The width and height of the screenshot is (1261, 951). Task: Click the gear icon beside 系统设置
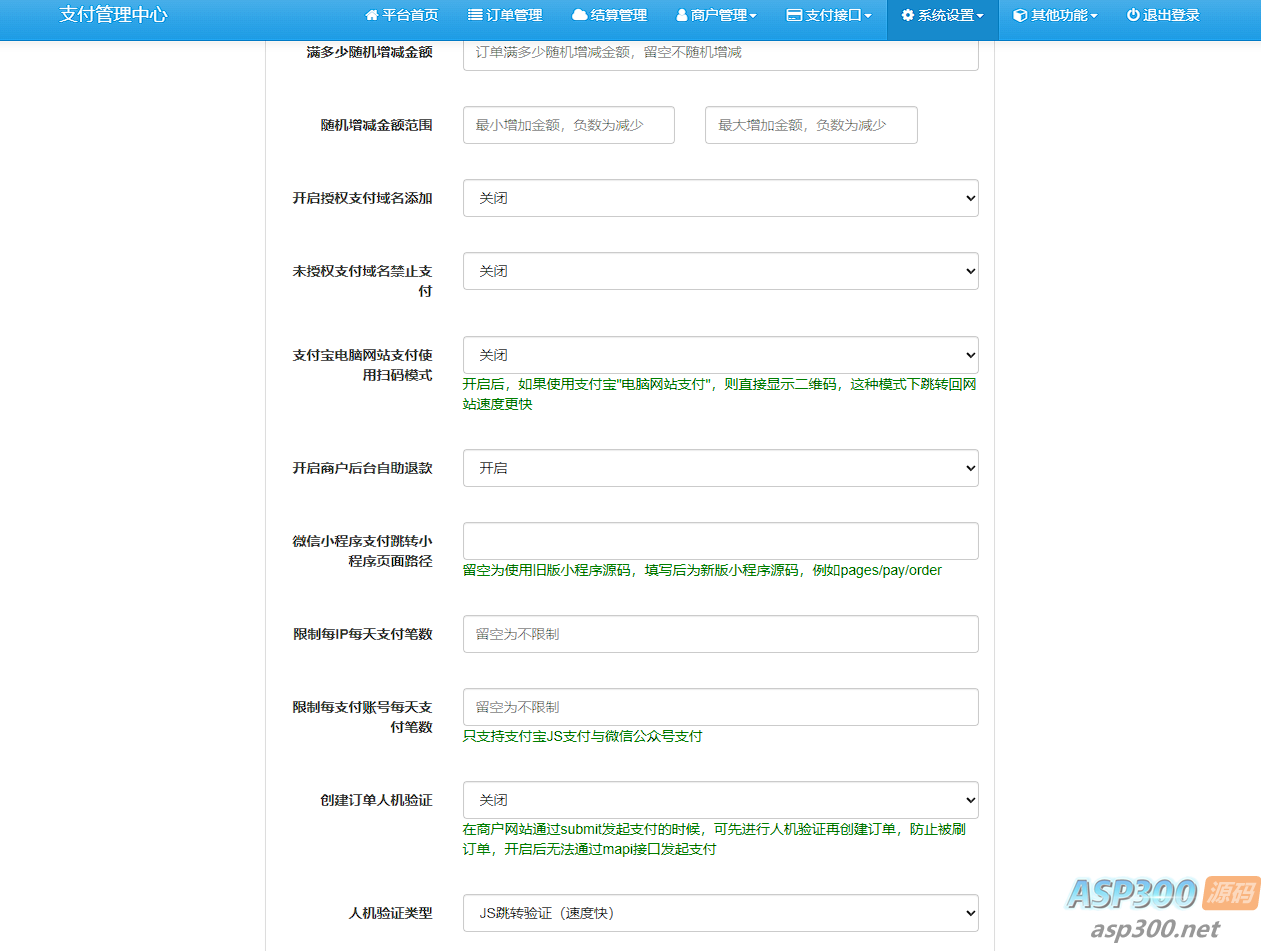908,16
